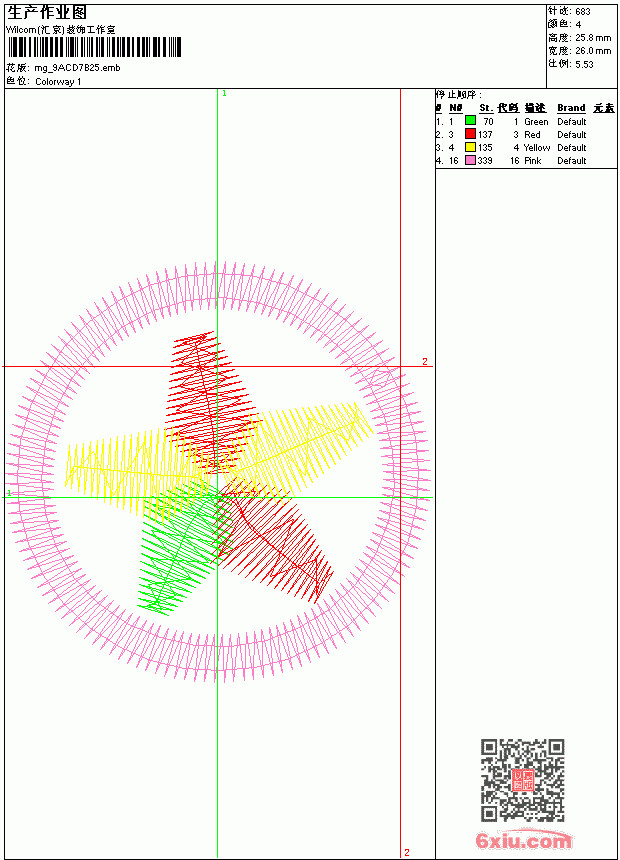Screen dimensions: 620x860
Task: Click the yellow color swatch in stop list
Action: point(470,147)
